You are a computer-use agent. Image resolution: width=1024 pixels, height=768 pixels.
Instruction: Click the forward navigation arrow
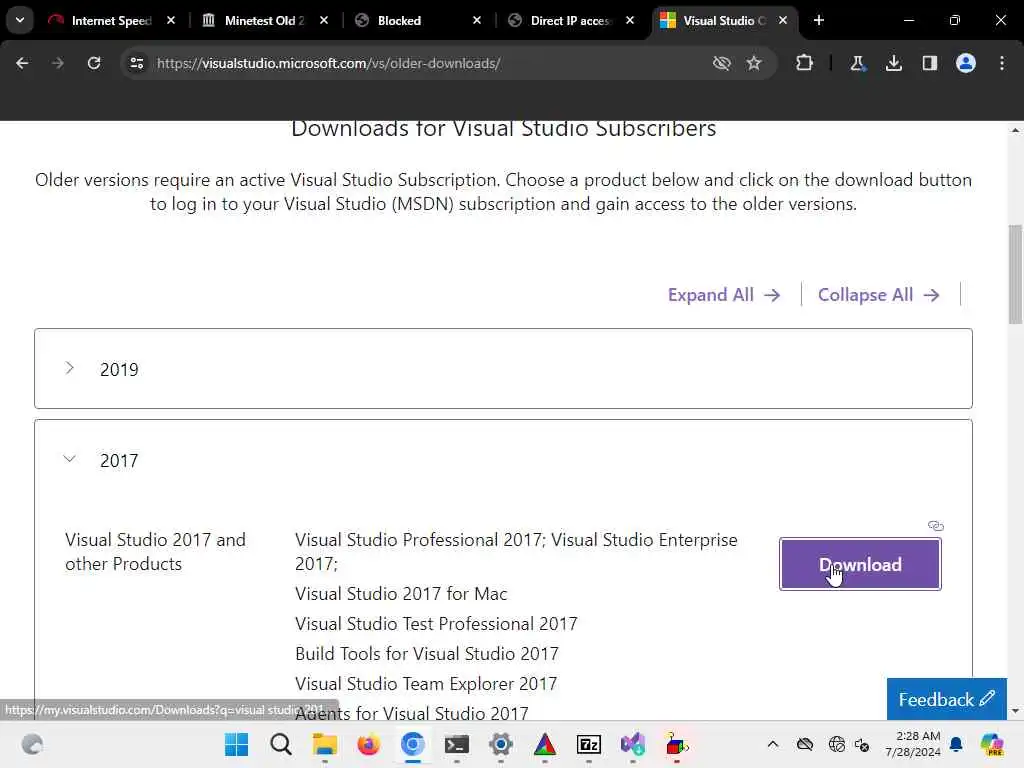click(57, 63)
